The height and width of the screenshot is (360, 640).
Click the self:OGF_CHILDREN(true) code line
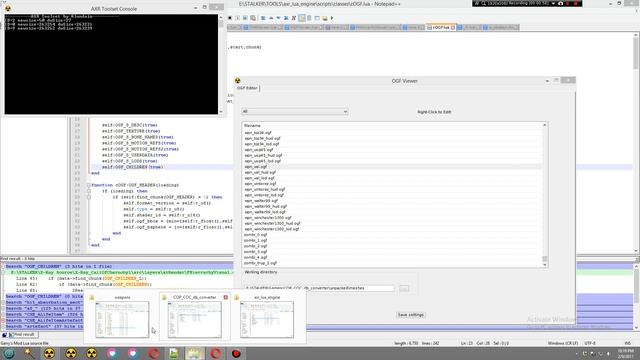point(132,167)
